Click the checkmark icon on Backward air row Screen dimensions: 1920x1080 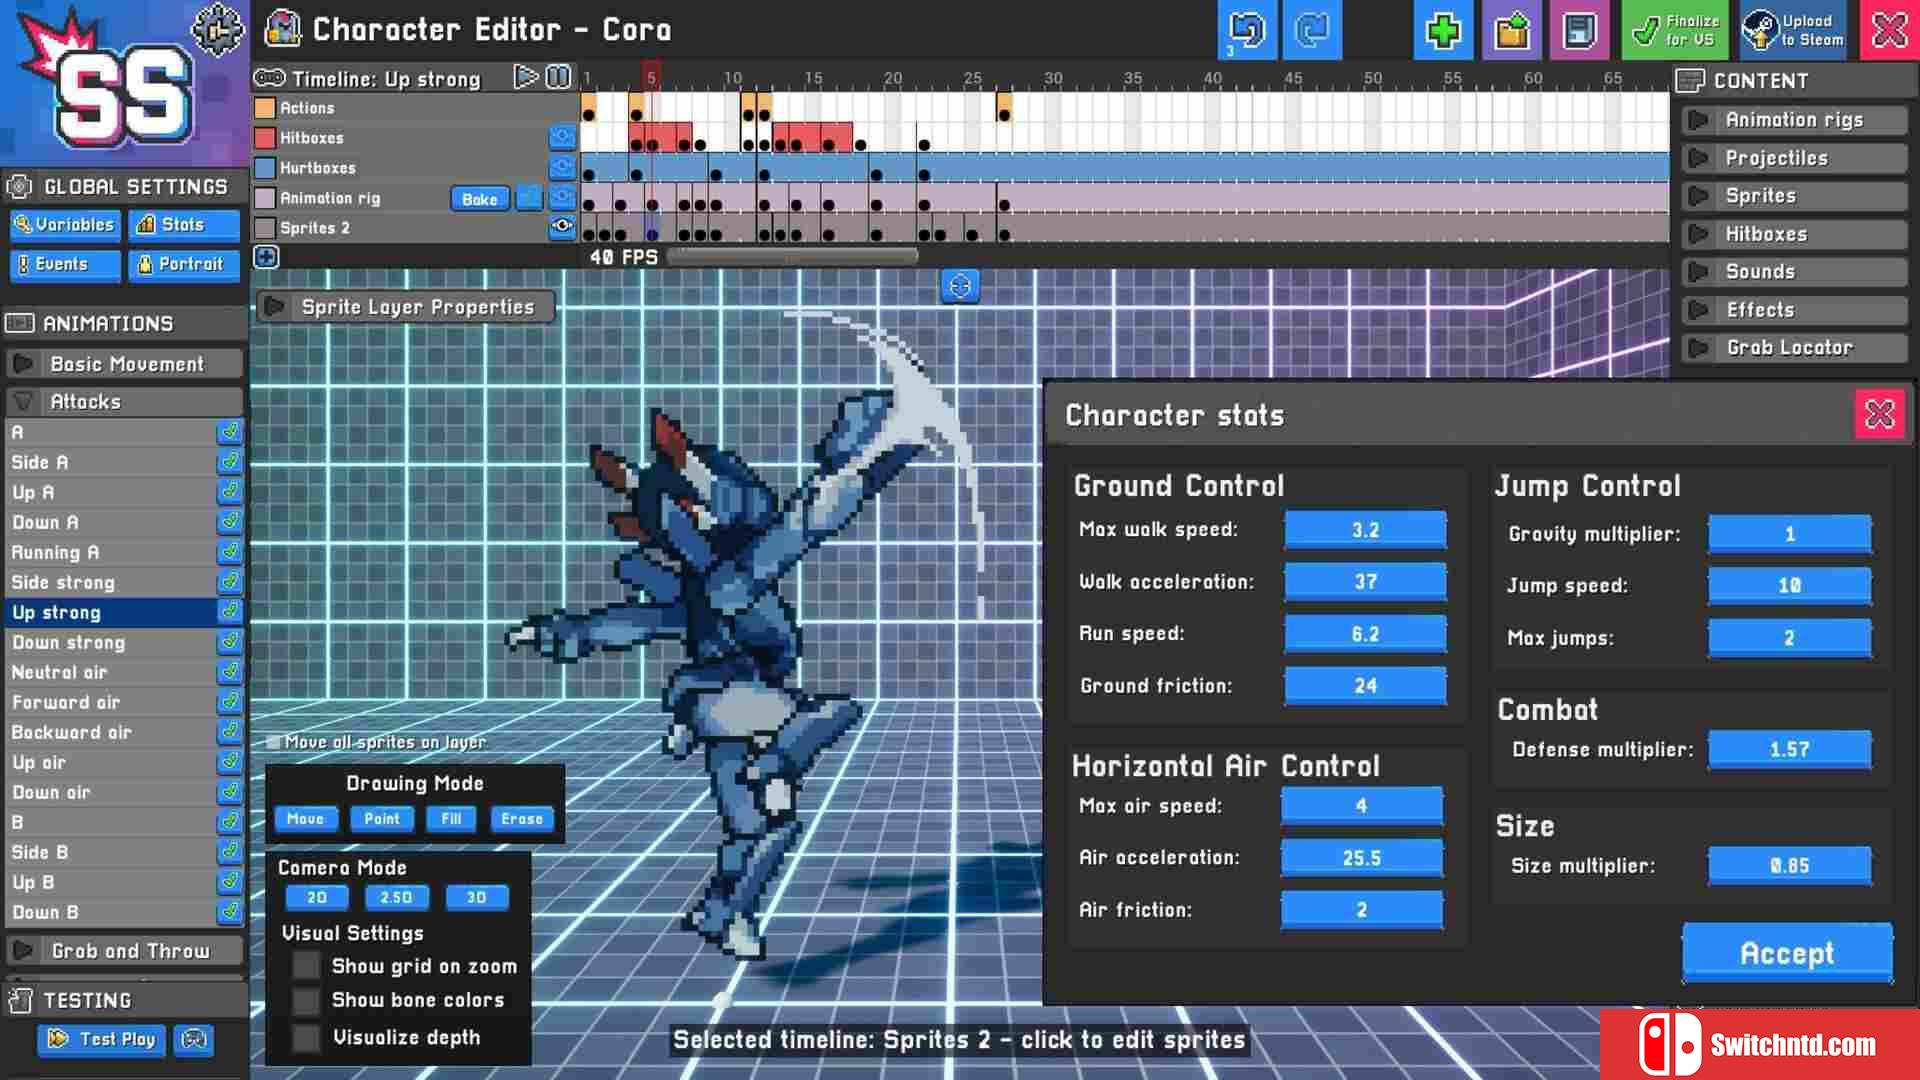click(x=230, y=731)
